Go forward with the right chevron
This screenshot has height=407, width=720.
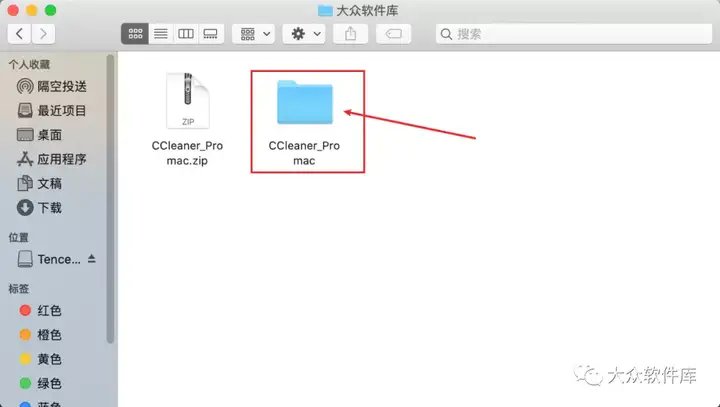click(x=43, y=34)
